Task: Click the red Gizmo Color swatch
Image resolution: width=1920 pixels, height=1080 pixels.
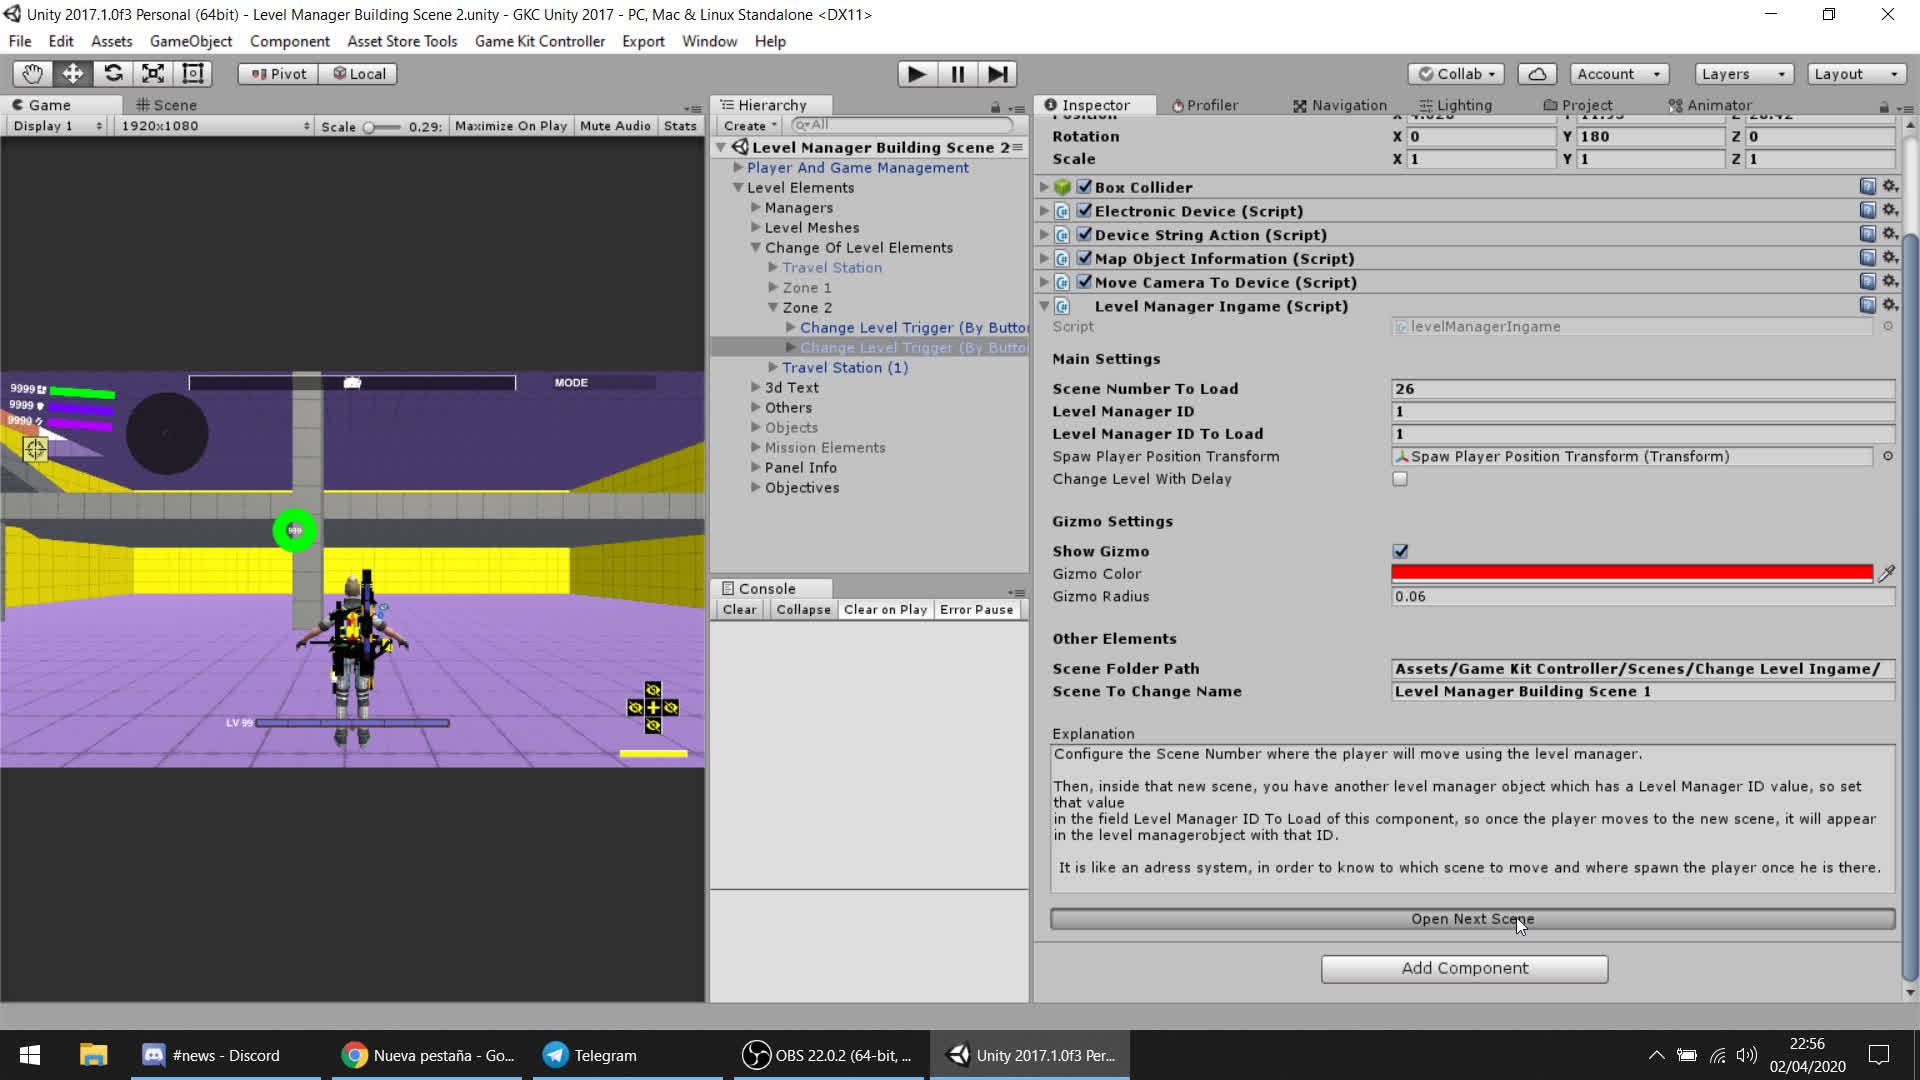Action: pos(1631,573)
